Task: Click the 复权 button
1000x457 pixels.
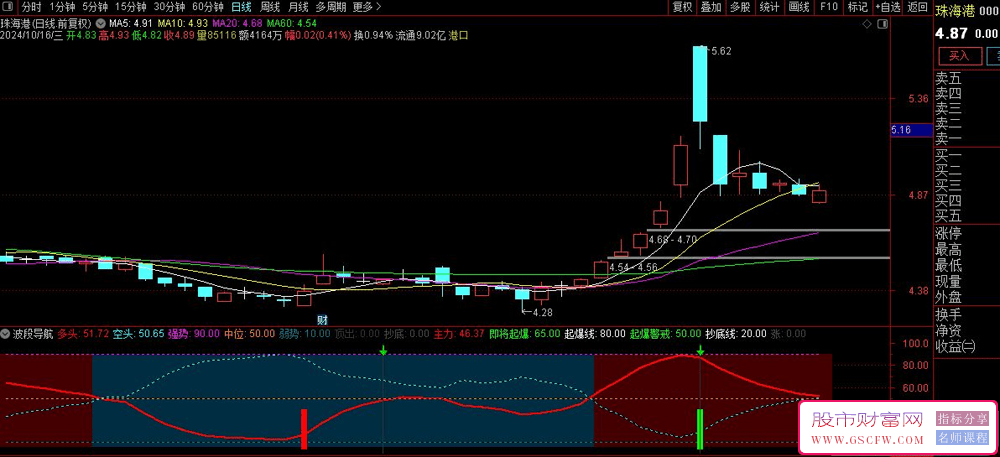Action: [x=682, y=7]
